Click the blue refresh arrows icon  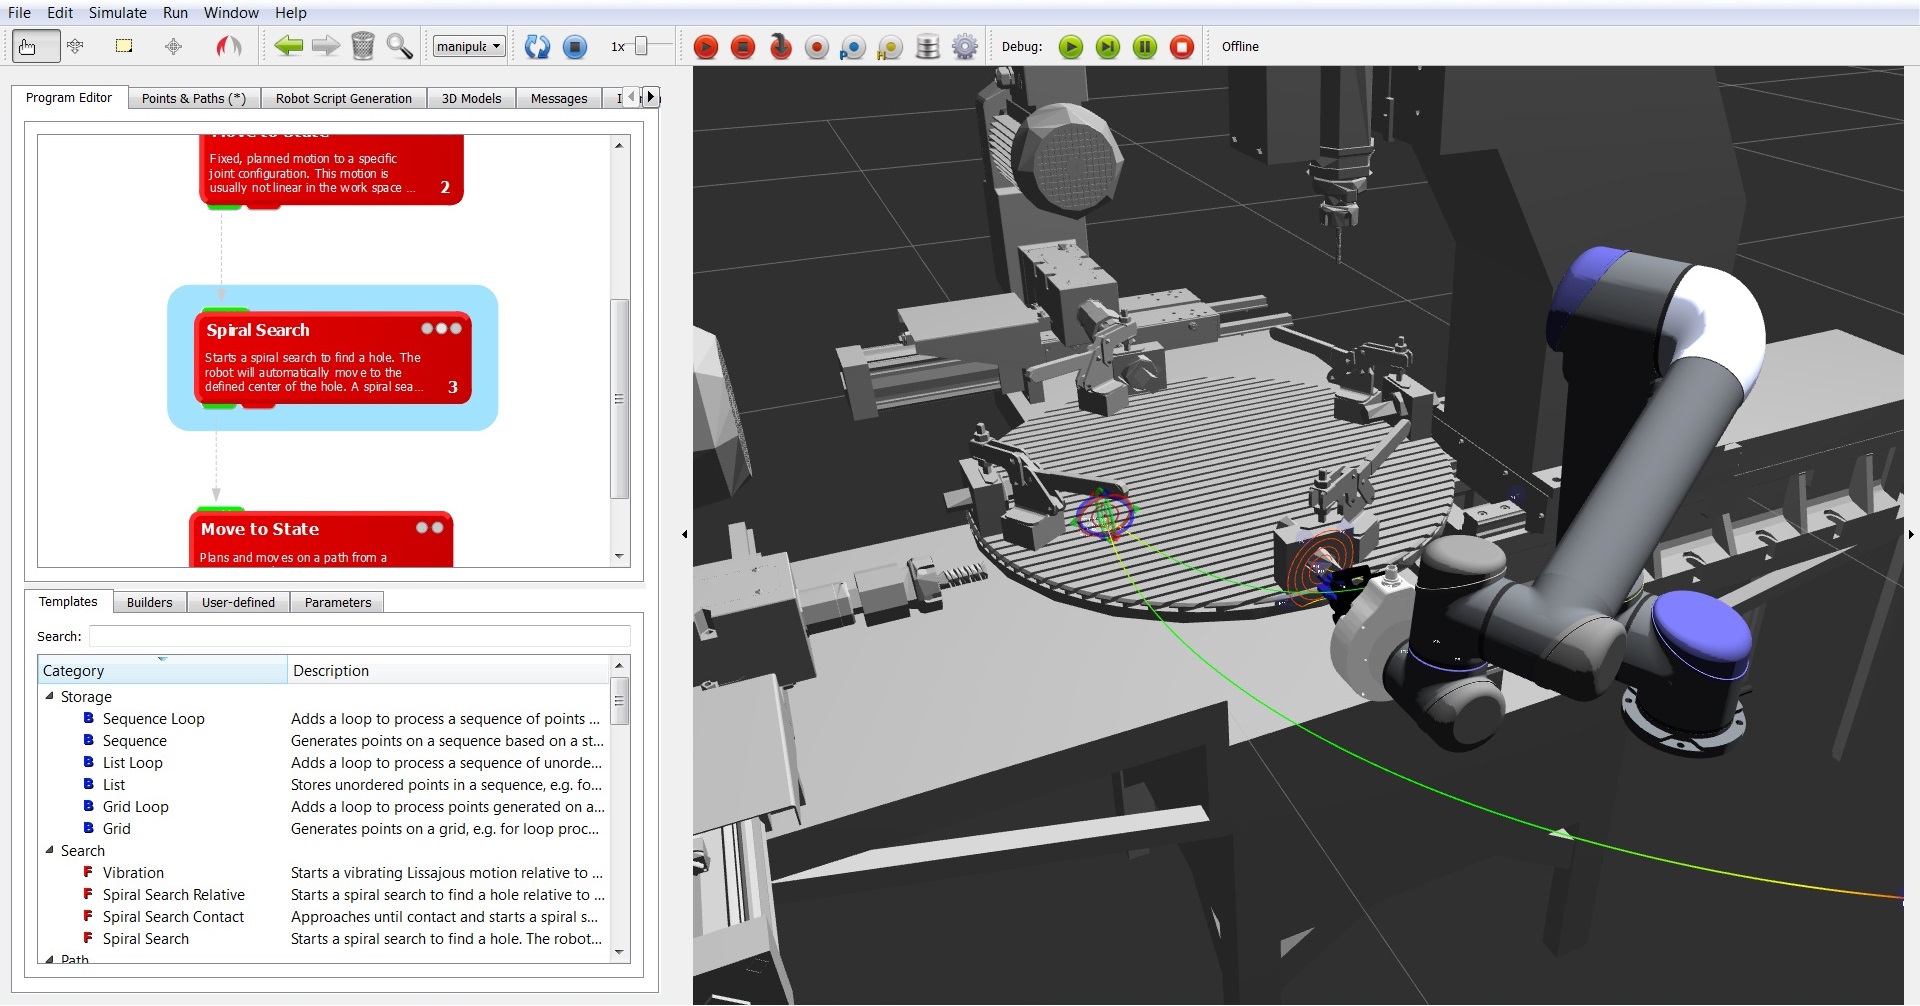537,46
